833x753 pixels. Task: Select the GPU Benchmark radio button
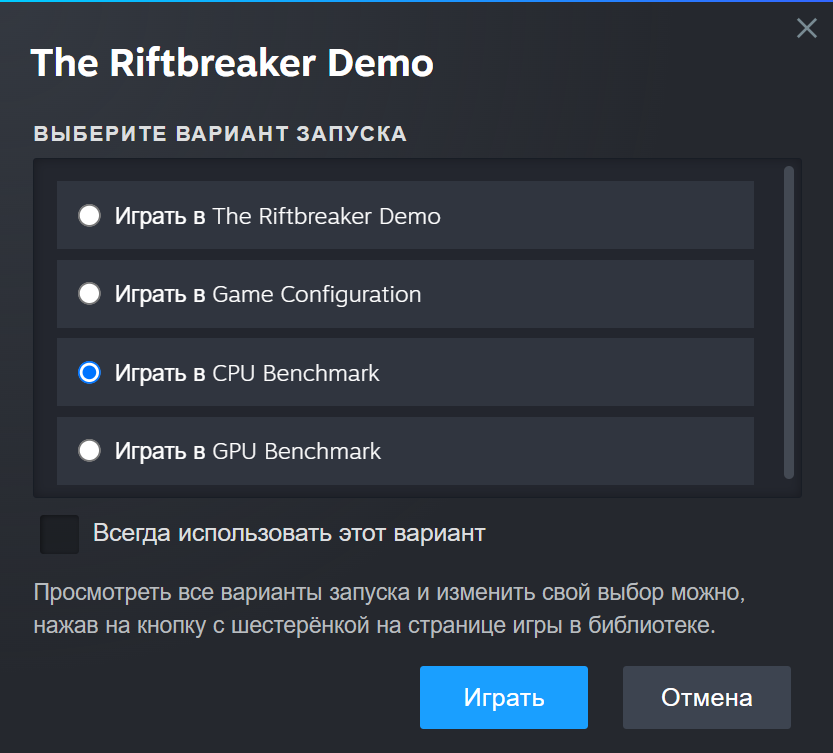pos(89,451)
